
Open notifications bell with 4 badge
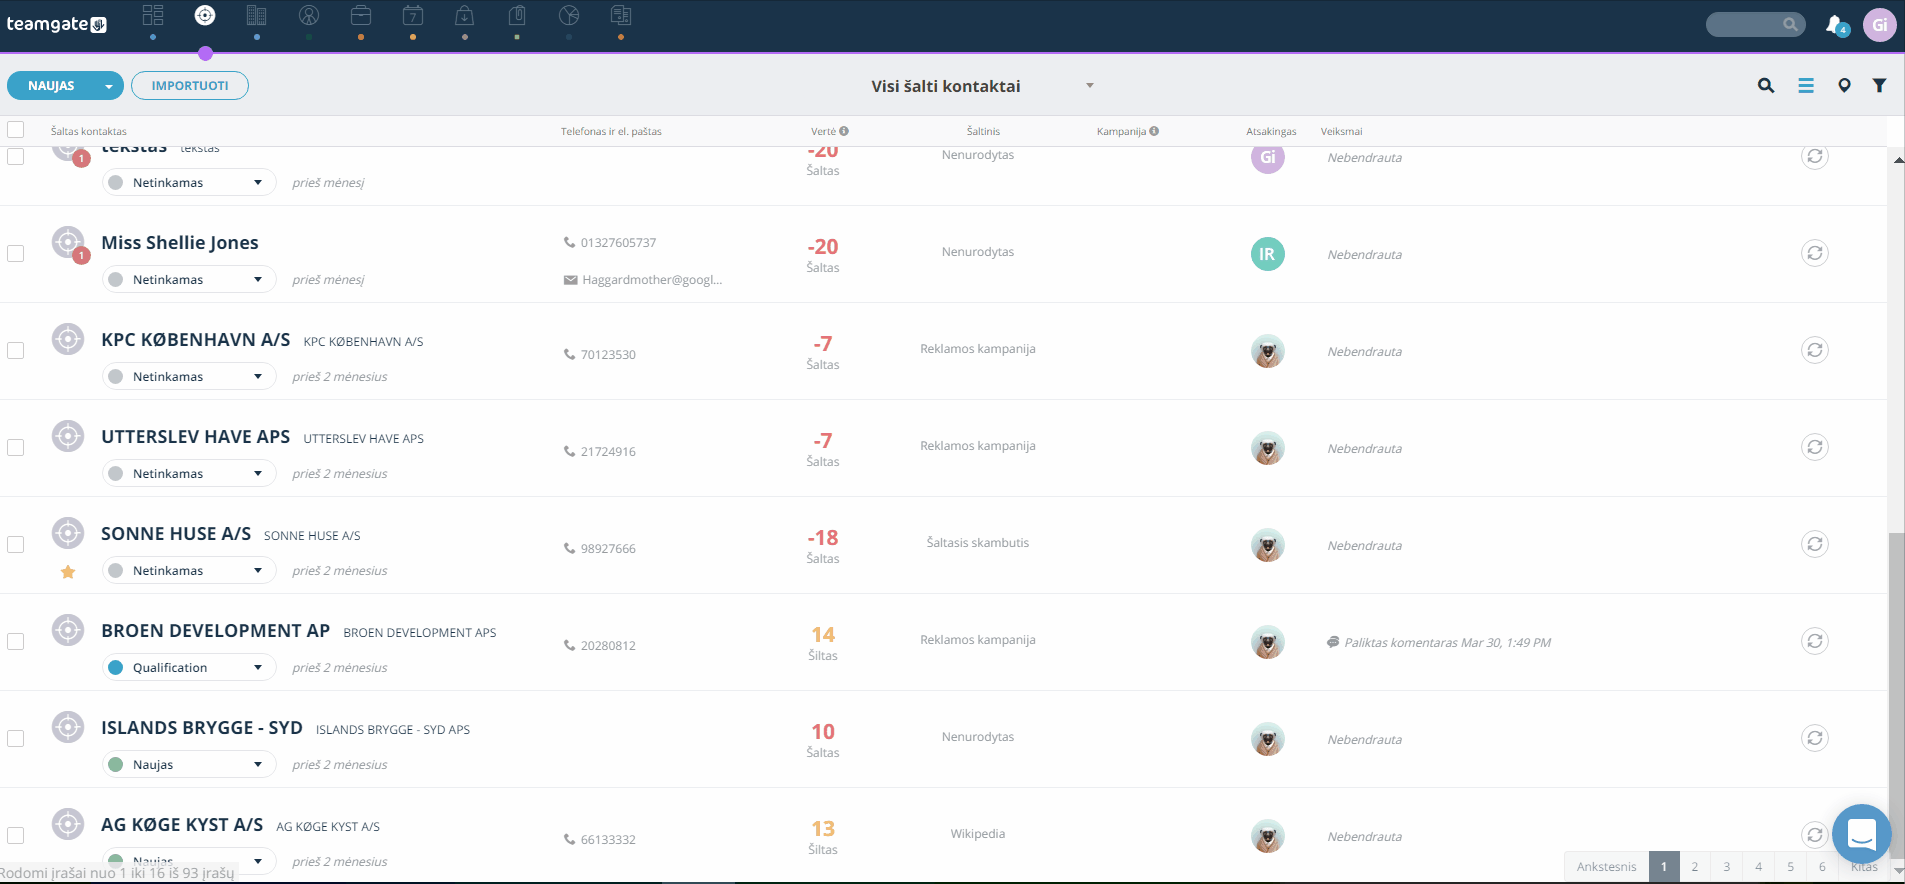pos(1836,25)
